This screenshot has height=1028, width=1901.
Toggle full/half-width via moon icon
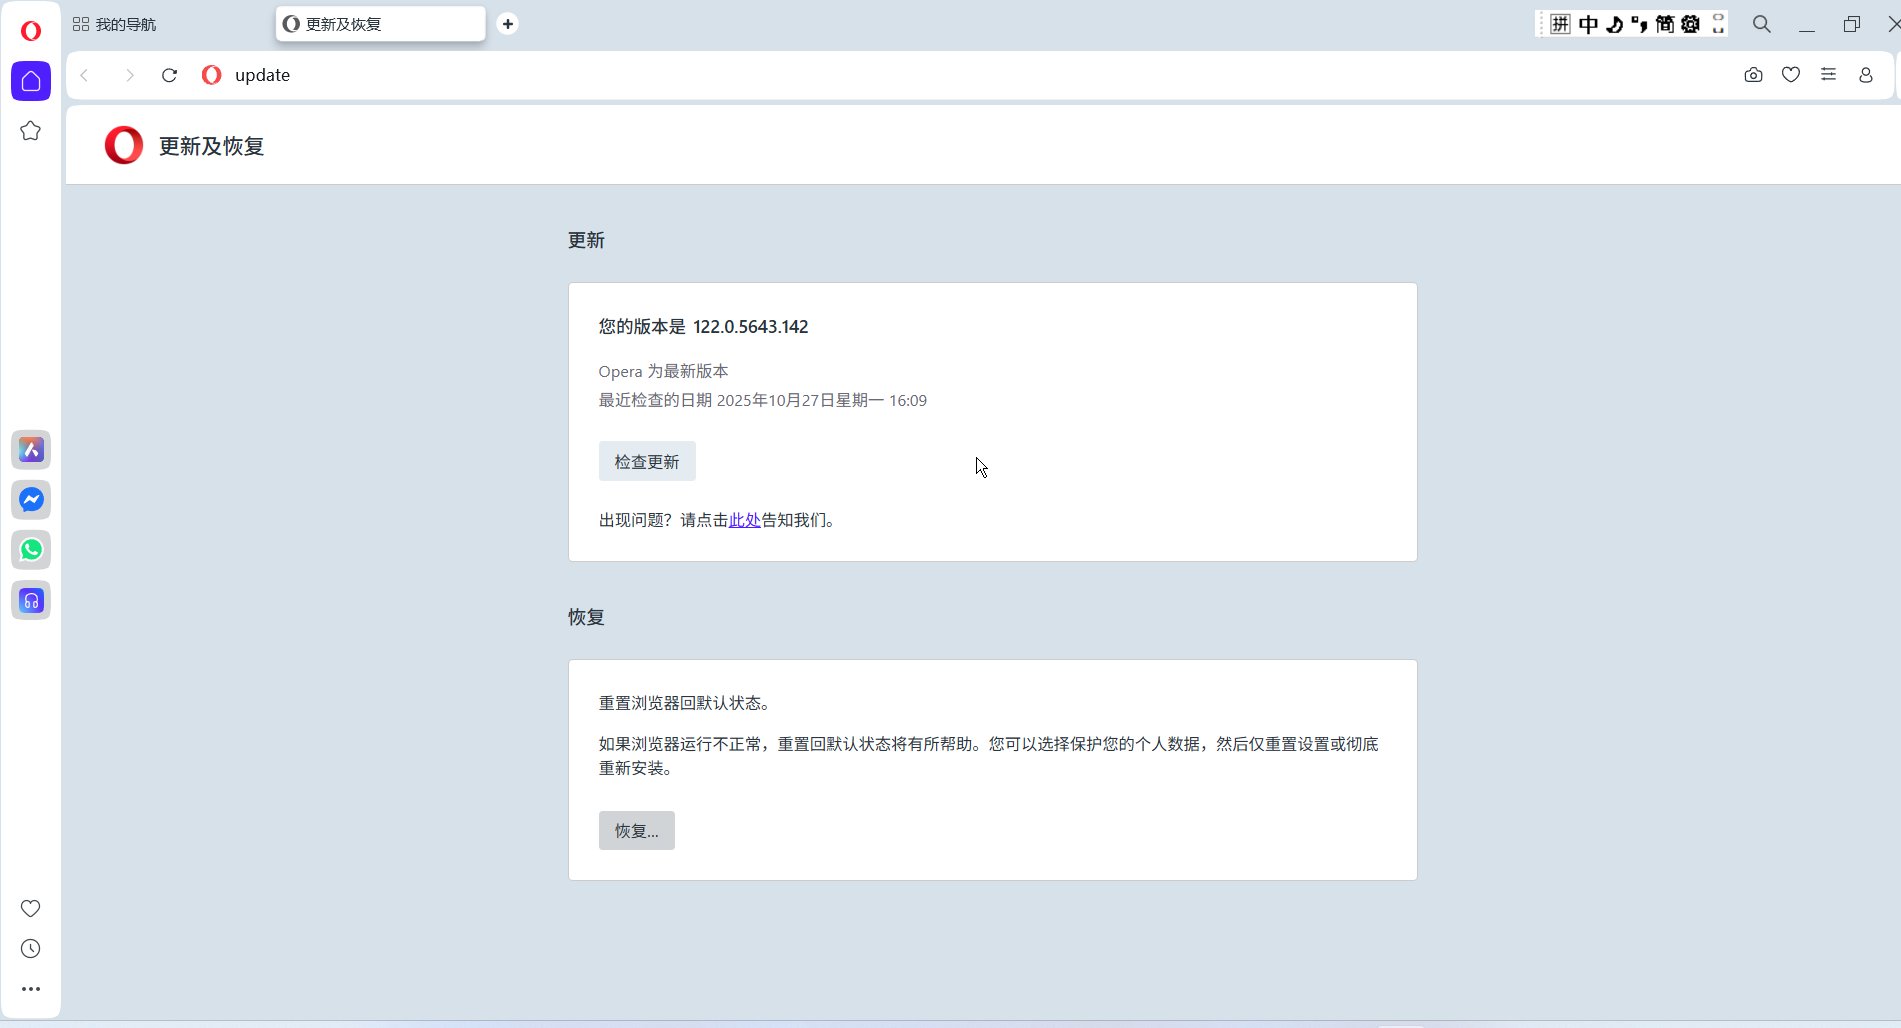[1614, 23]
